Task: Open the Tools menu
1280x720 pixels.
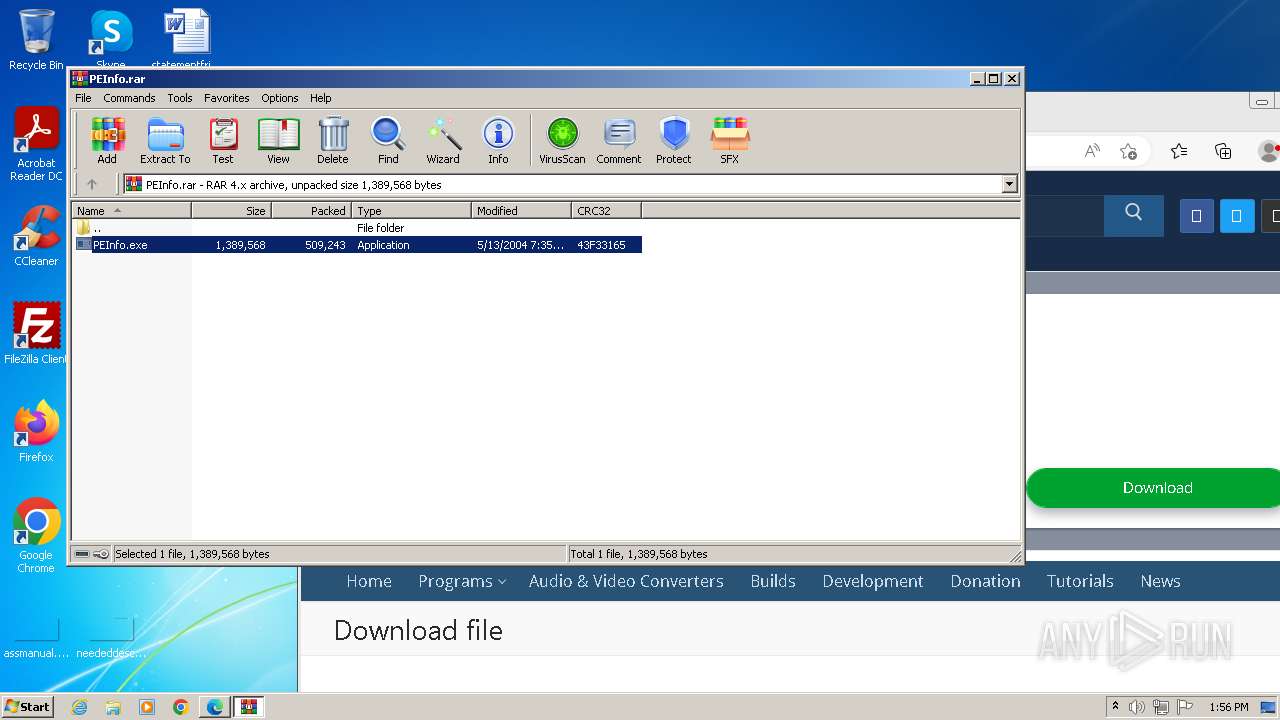Action: [x=180, y=98]
